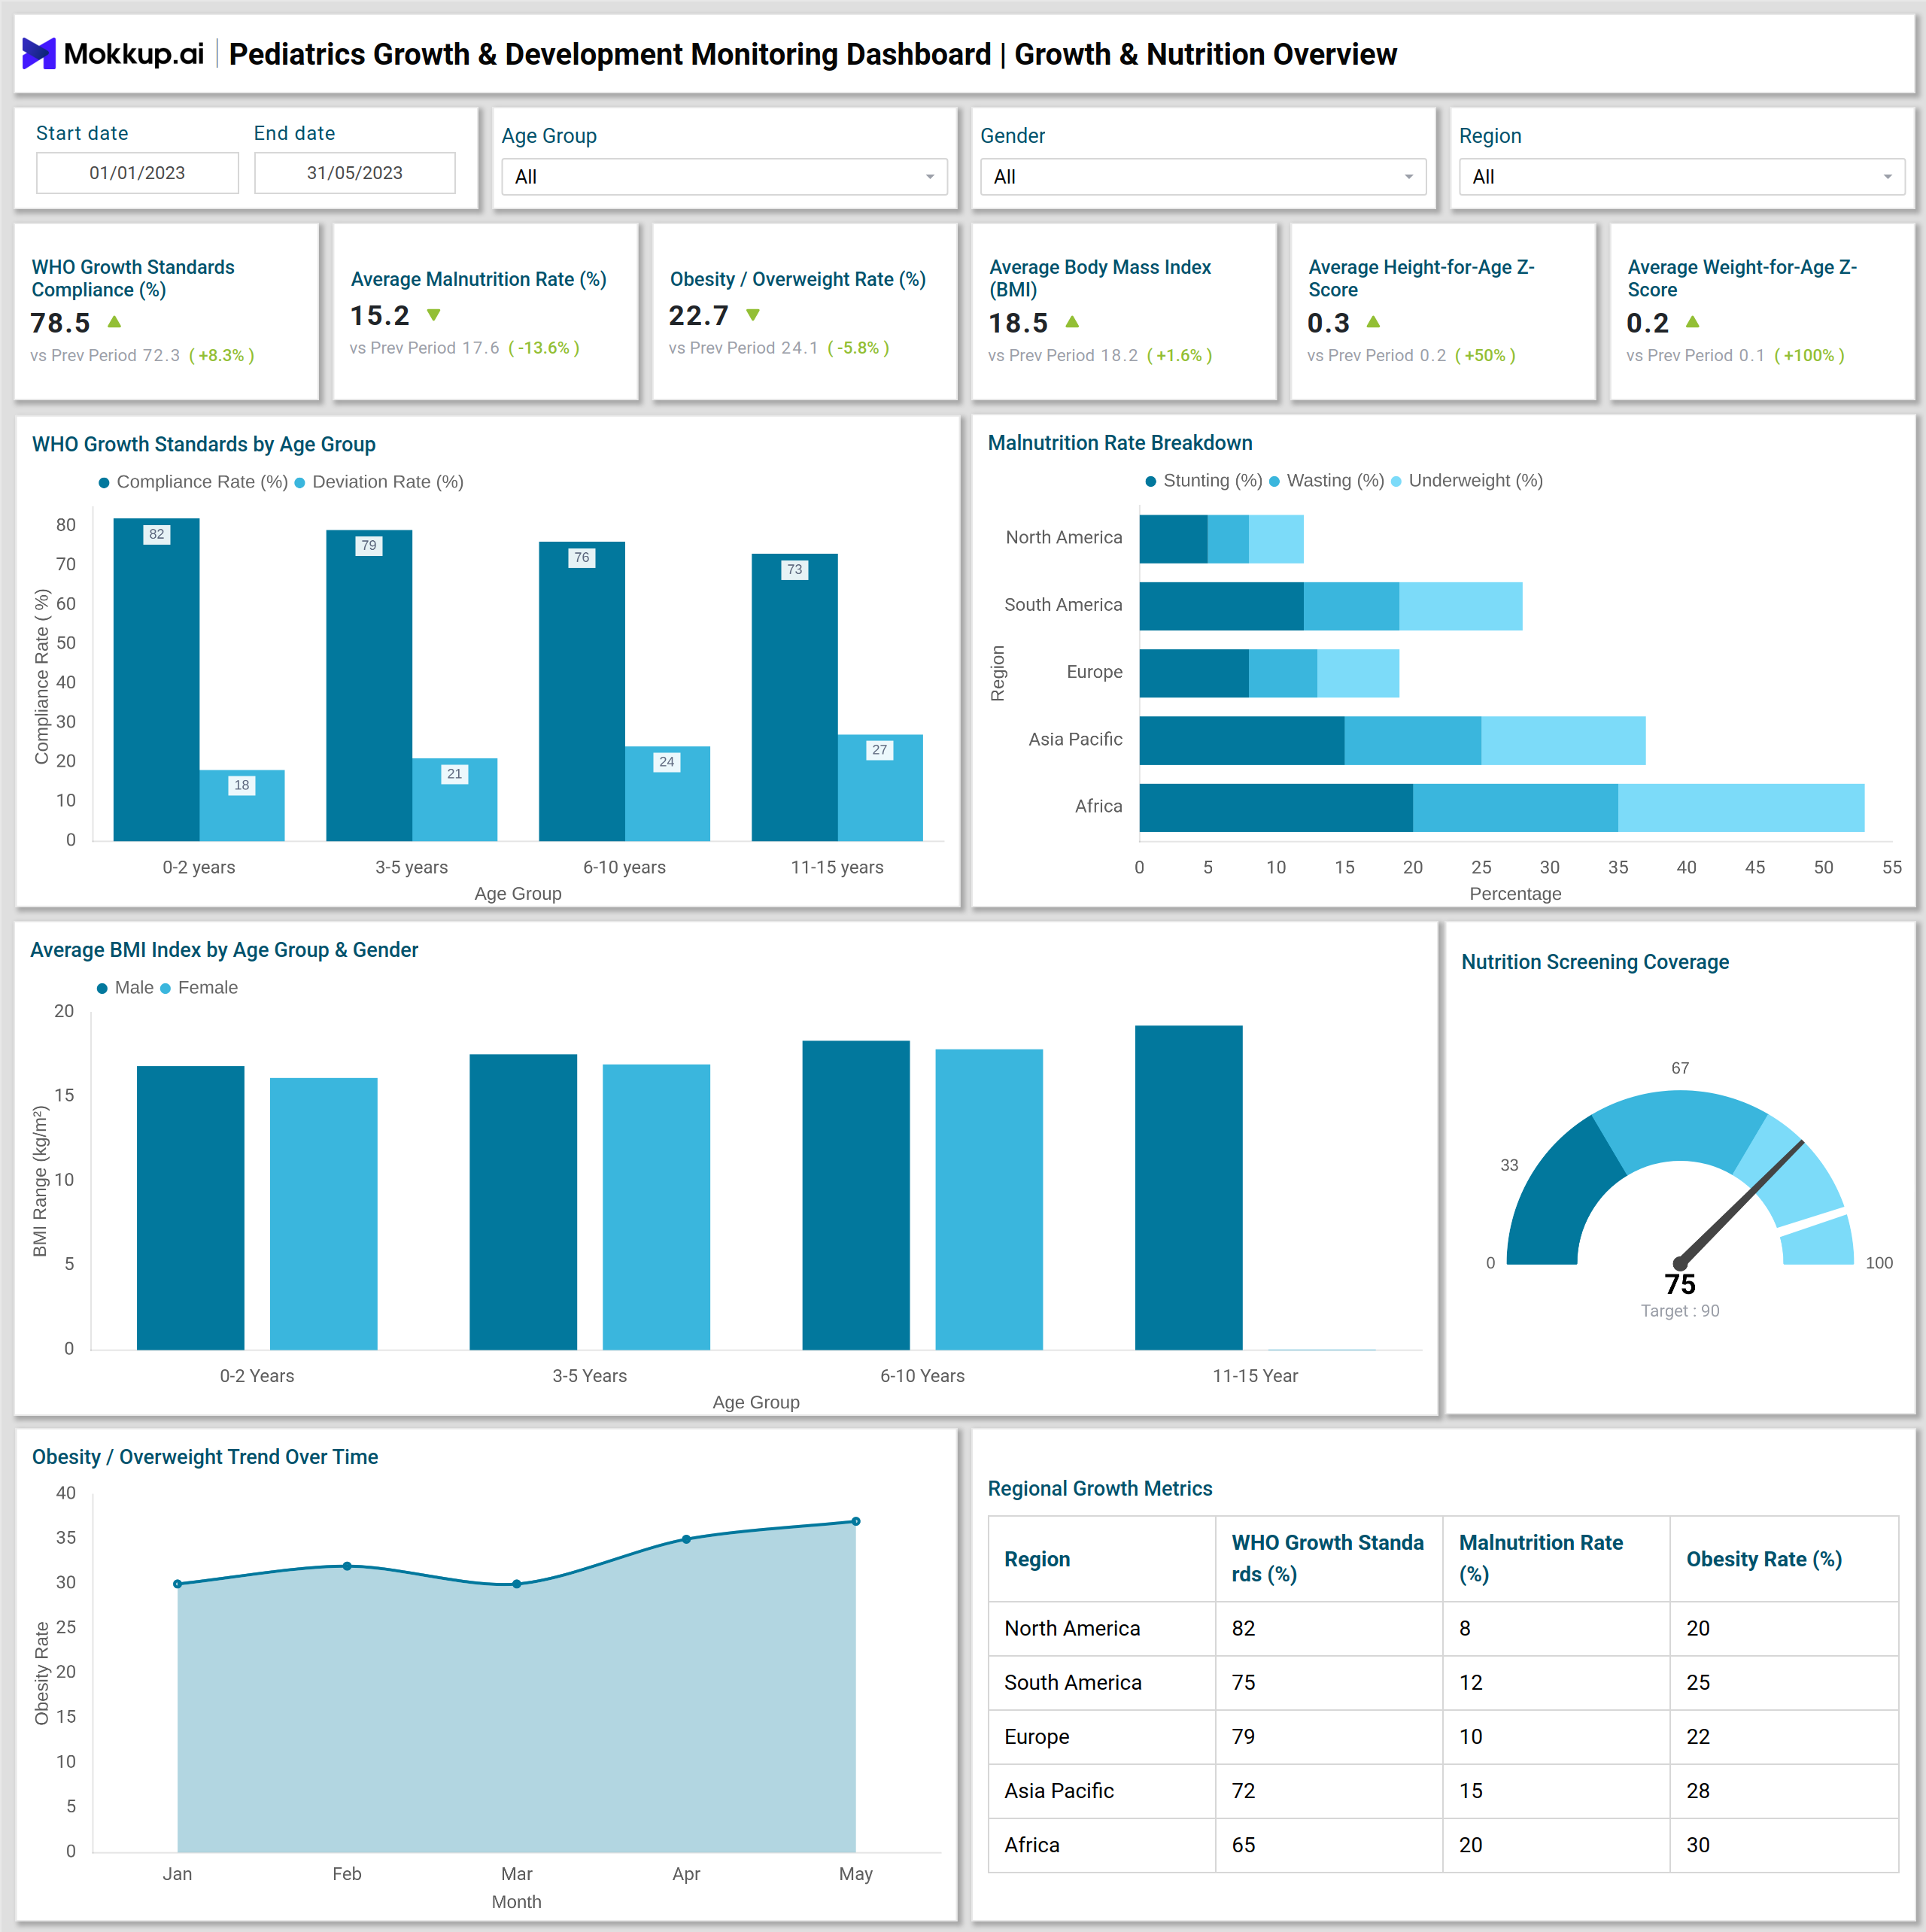Click the May data point on obesity trend
The height and width of the screenshot is (1932, 1926).
click(856, 1522)
